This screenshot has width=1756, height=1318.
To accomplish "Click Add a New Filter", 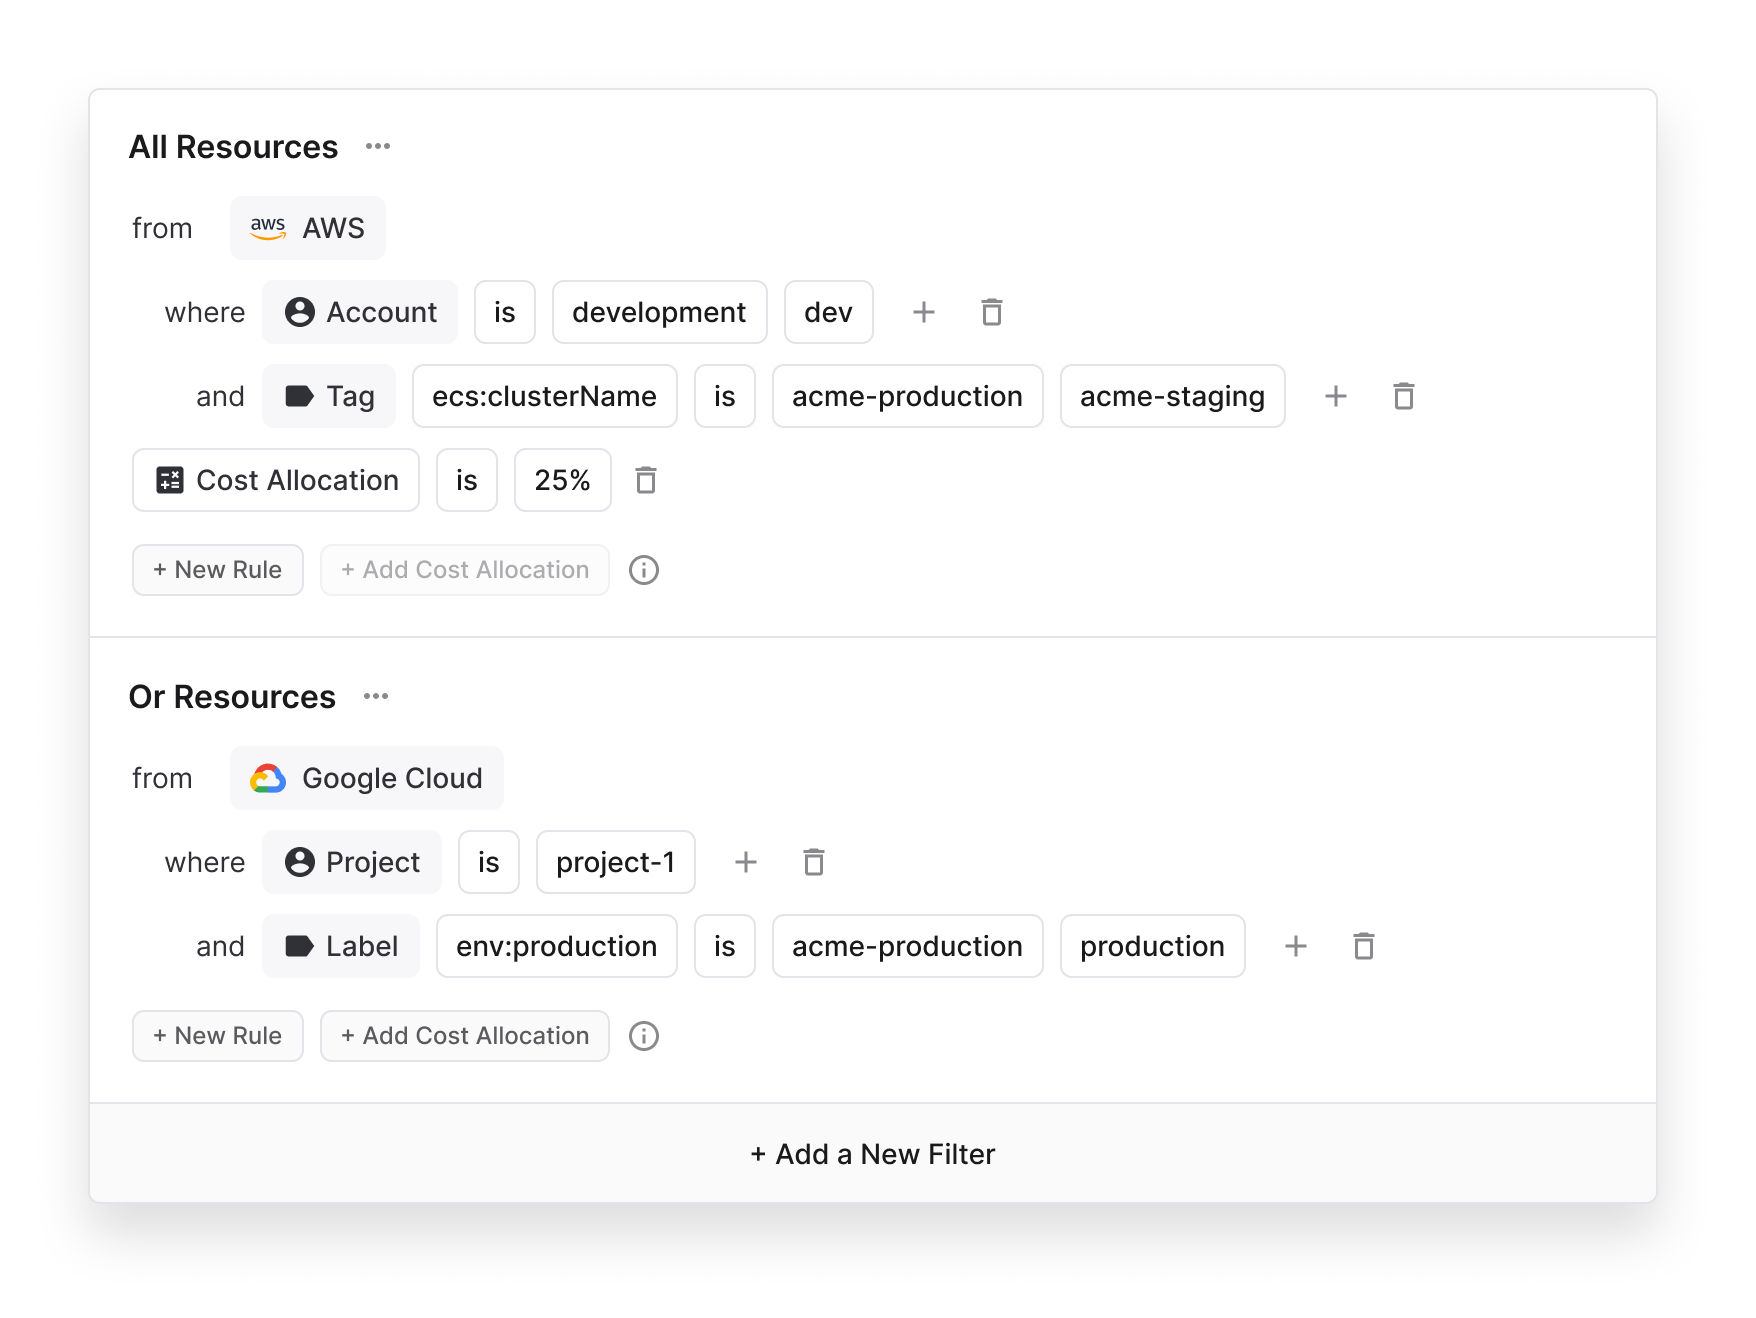I will coord(872,1154).
